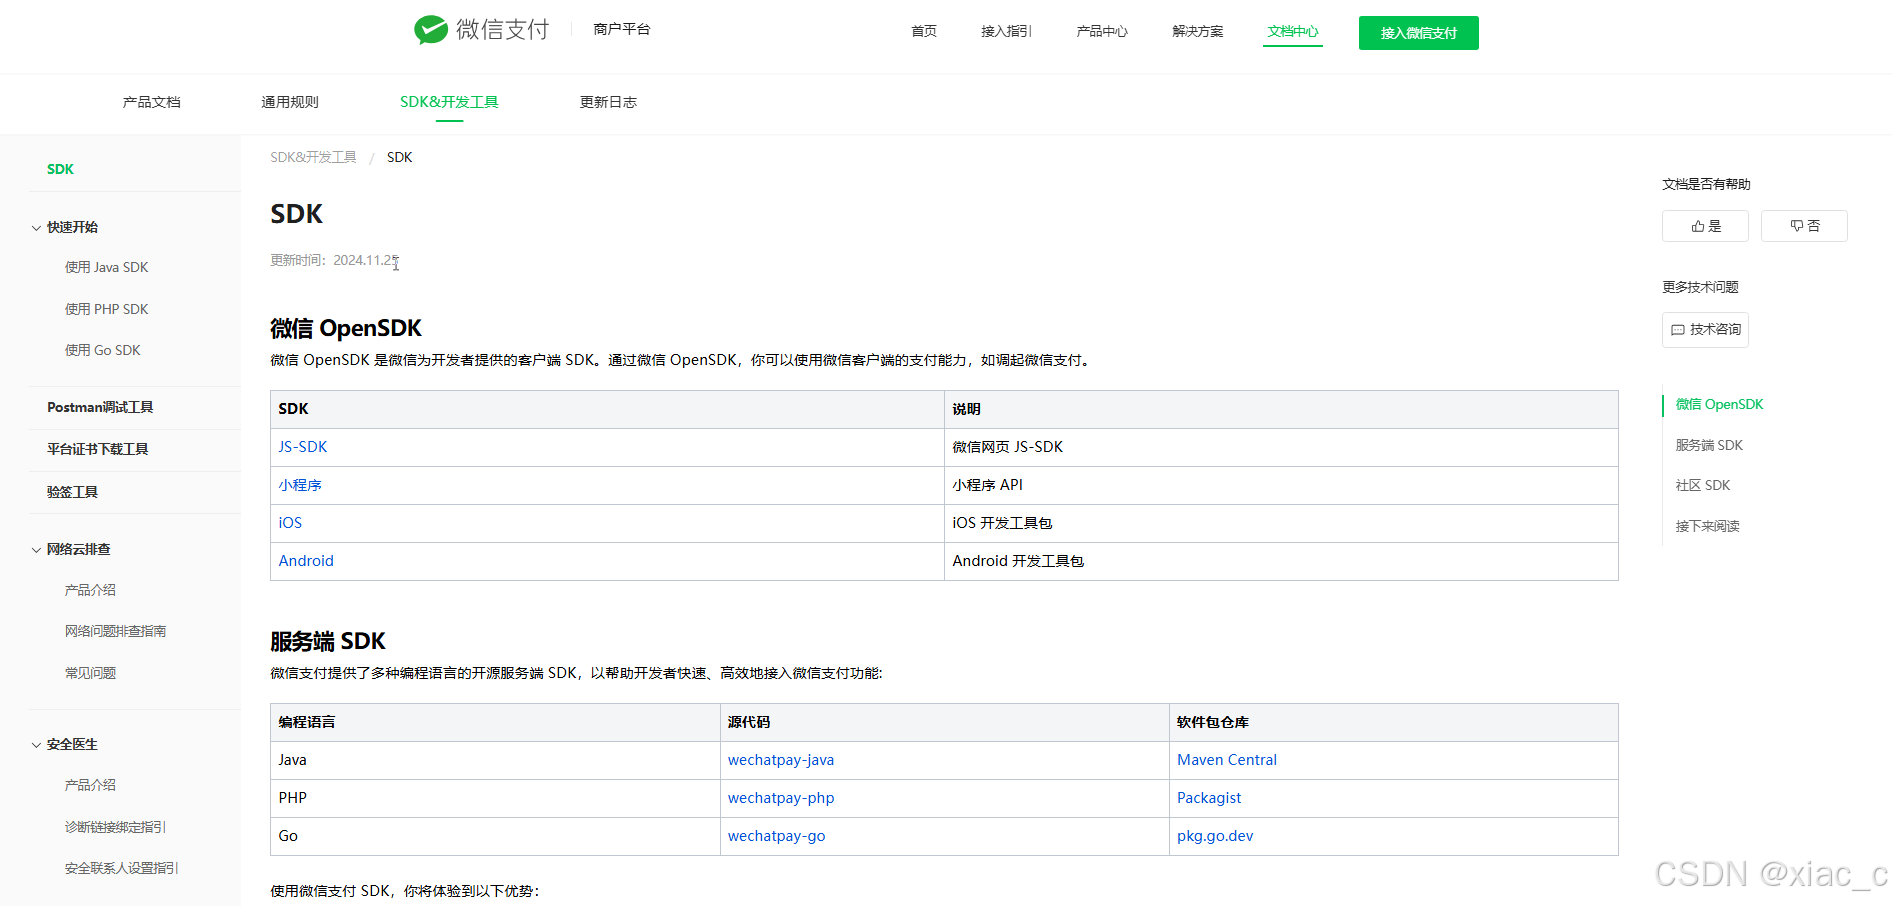Viewport: 1892px width, 906px height.
Task: Open the Packagist repository link
Action: click(1209, 798)
